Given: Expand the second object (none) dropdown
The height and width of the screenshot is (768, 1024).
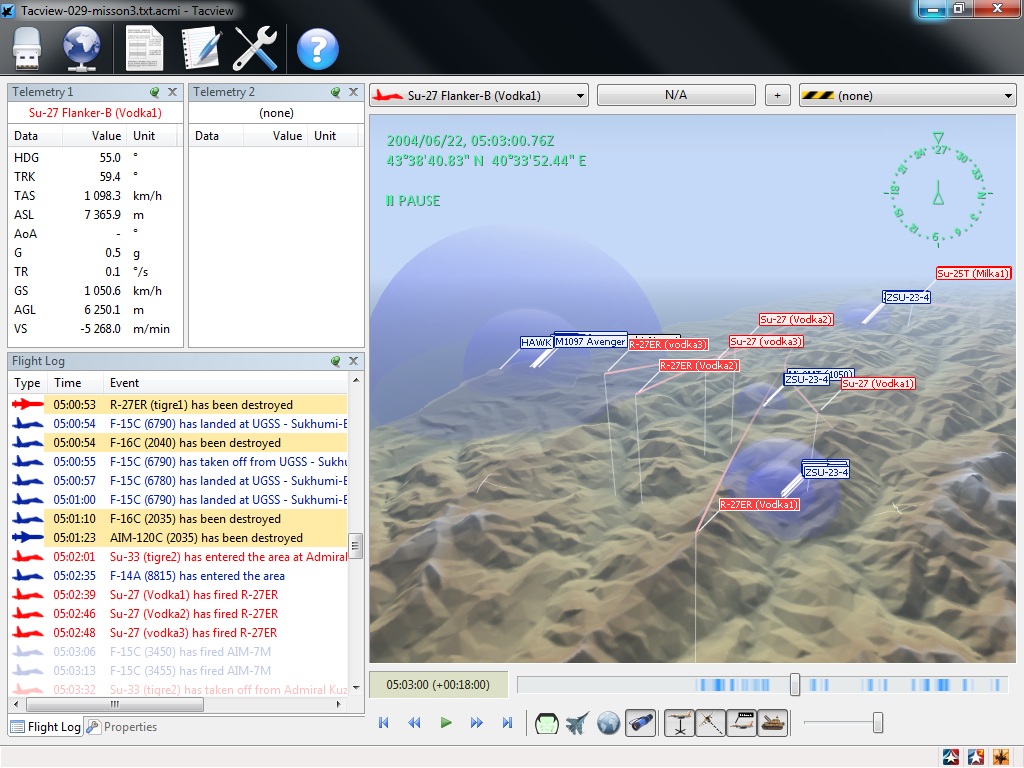Looking at the screenshot, I should 907,96.
